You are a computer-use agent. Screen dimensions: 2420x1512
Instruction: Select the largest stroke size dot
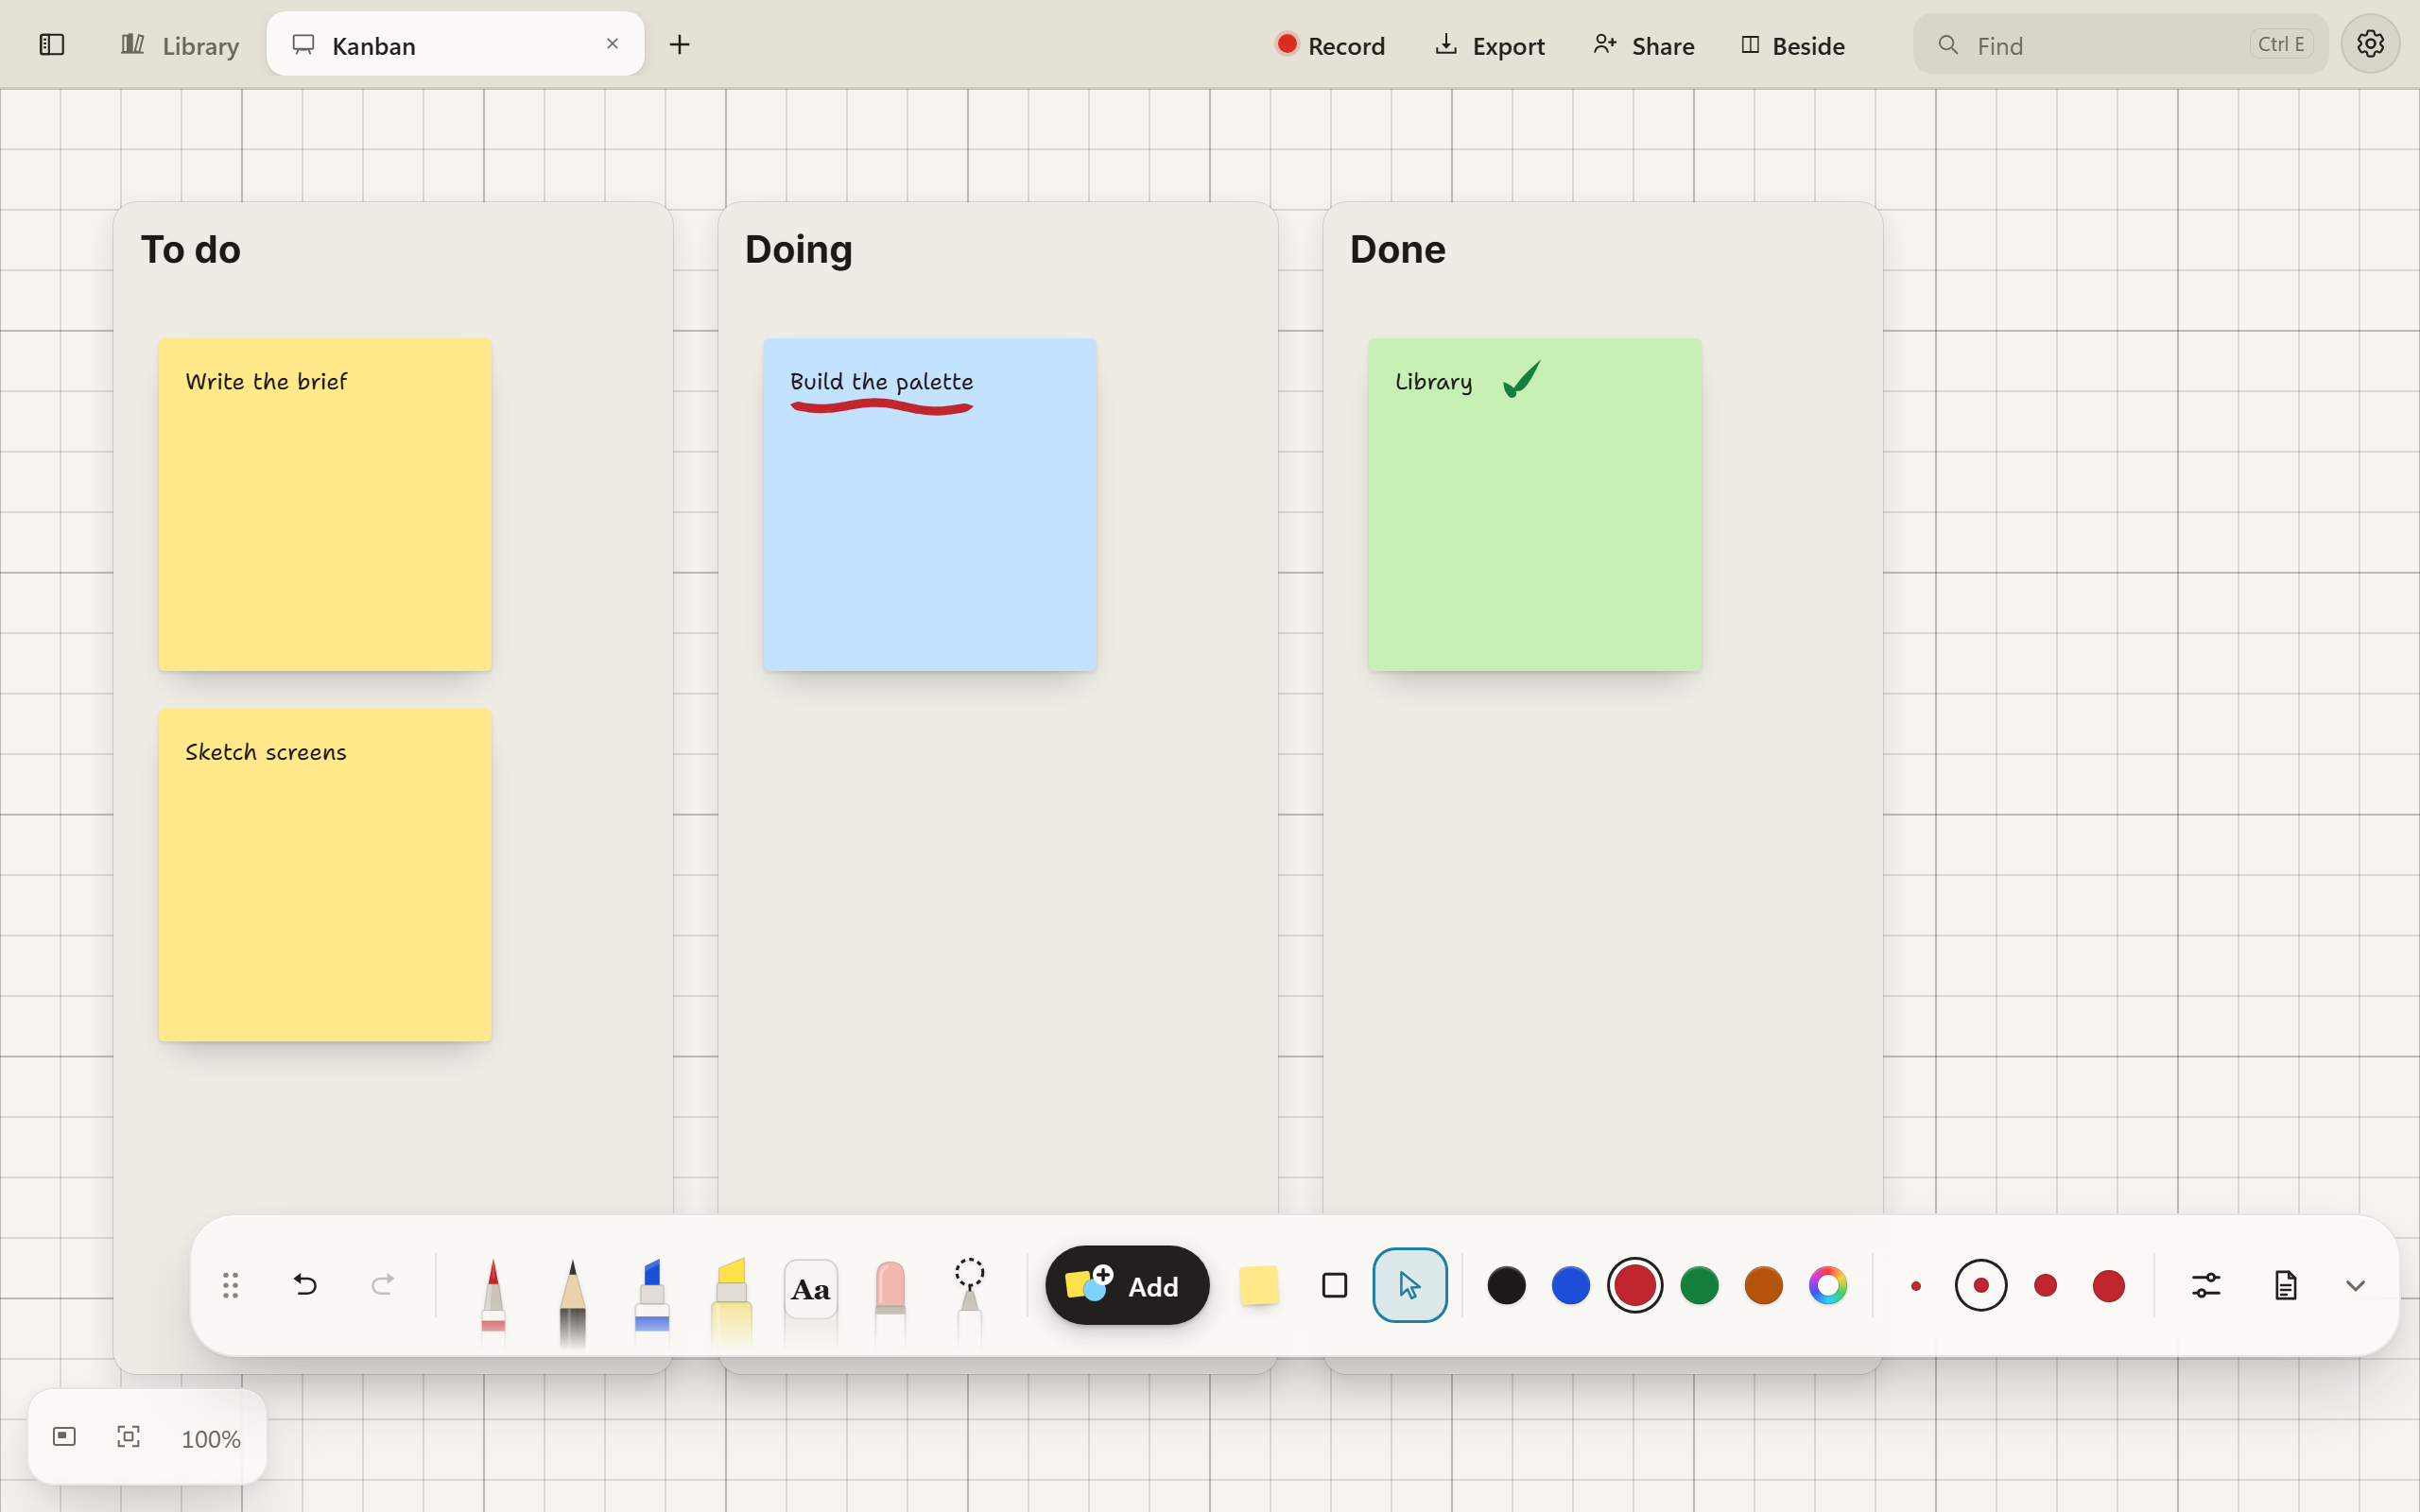click(x=2109, y=1285)
